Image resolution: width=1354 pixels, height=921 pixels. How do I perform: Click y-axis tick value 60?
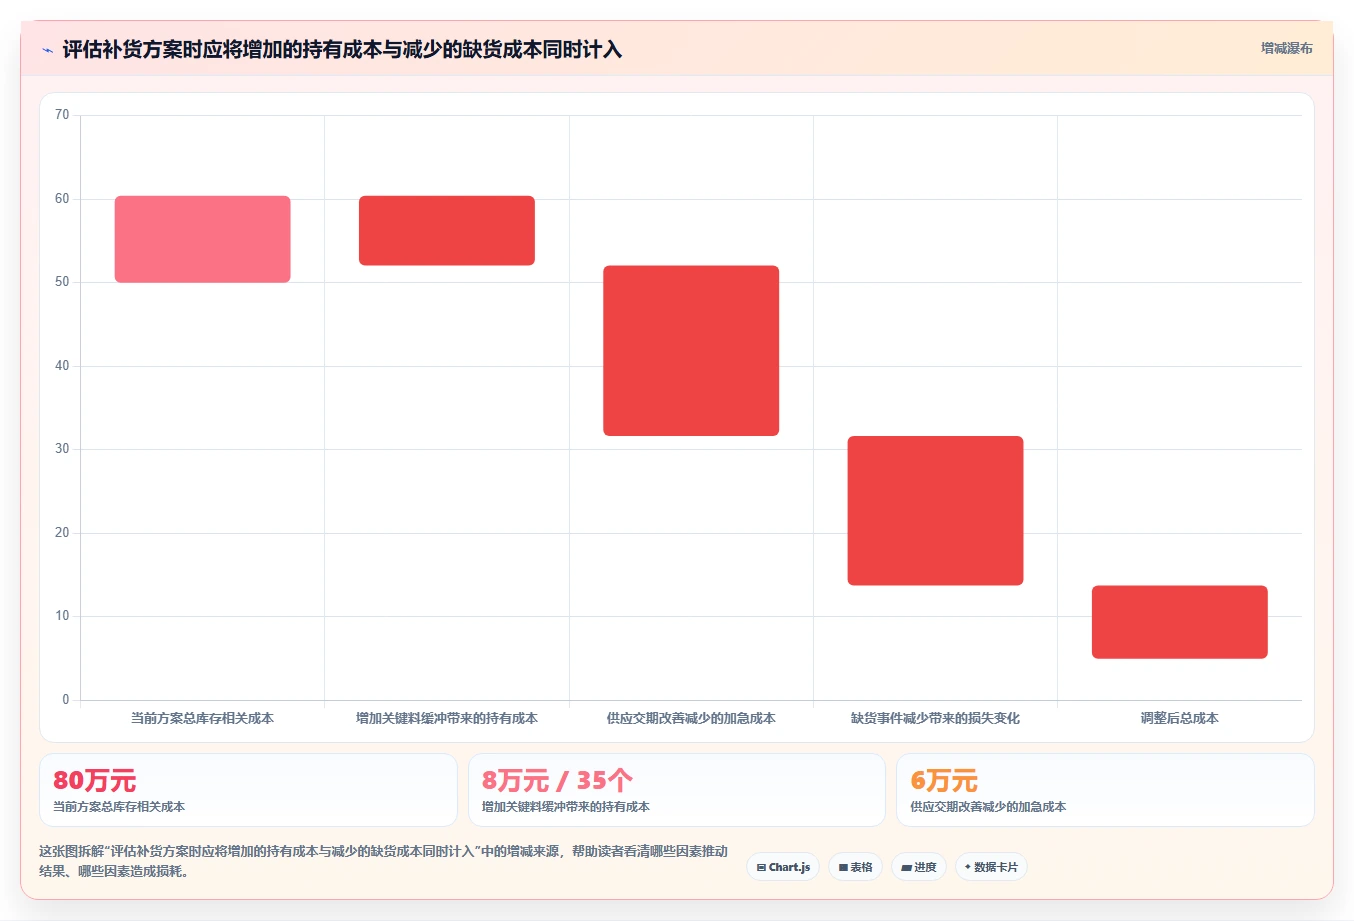click(62, 199)
